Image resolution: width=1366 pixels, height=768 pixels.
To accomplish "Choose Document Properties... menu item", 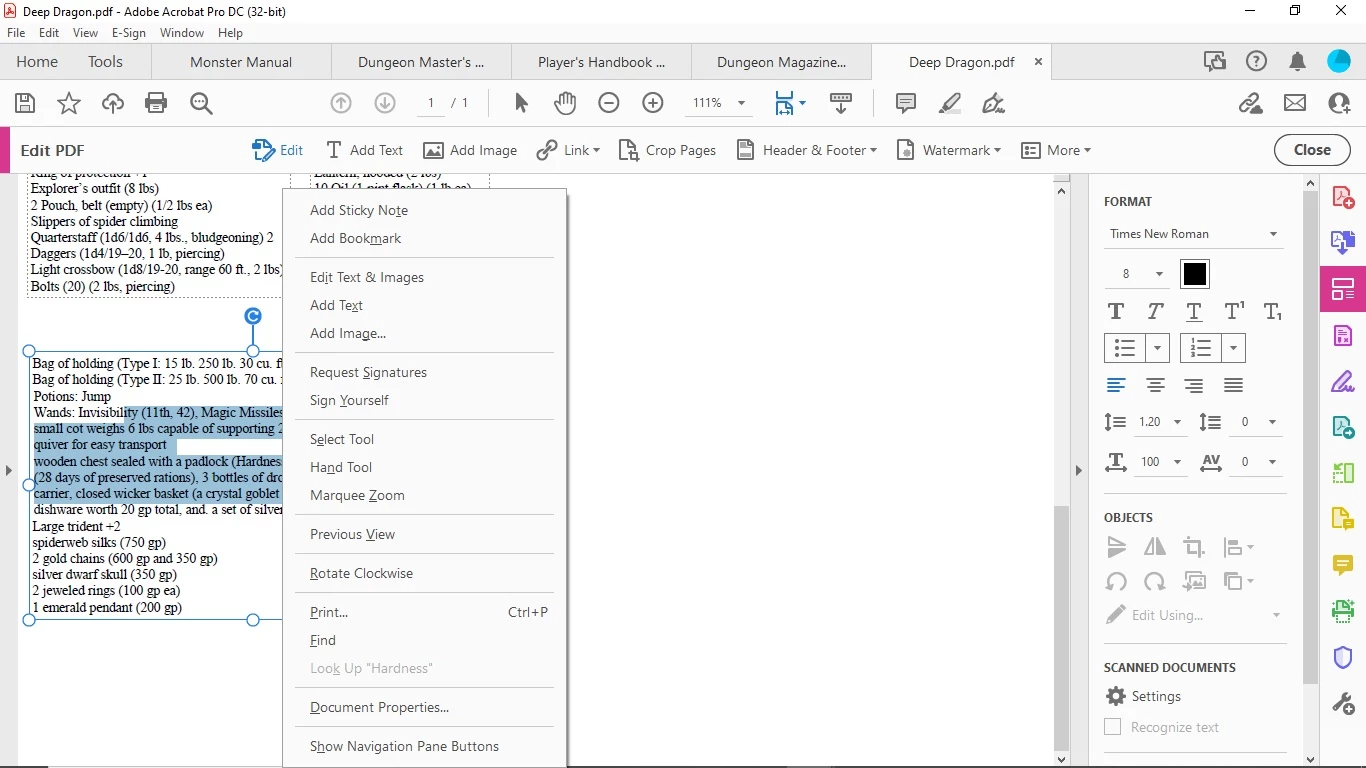I will [379, 707].
